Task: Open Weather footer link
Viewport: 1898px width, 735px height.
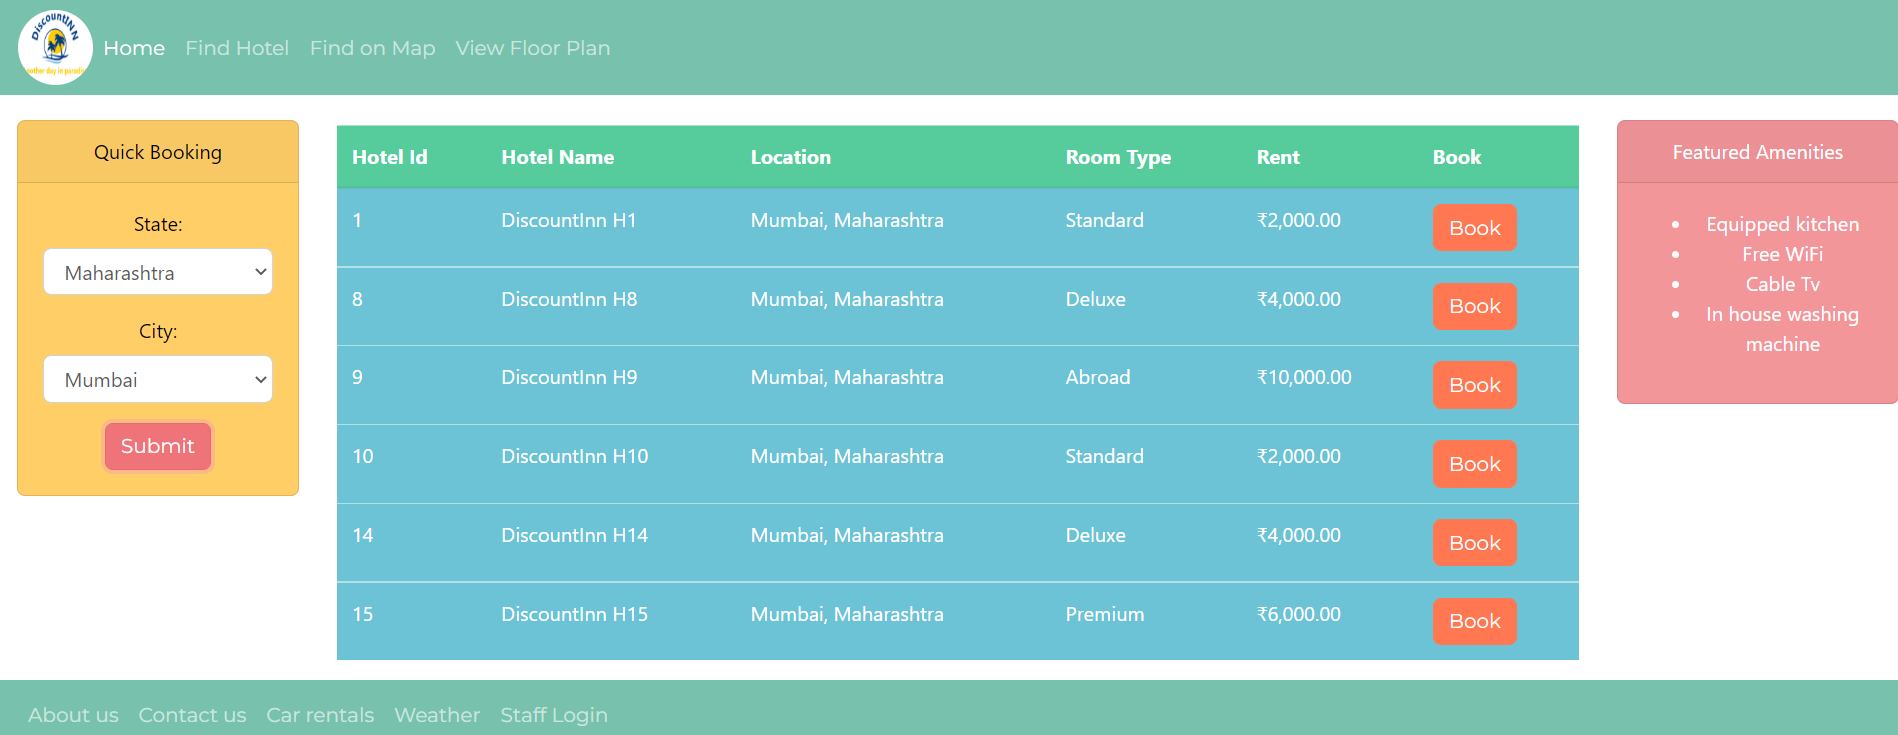Action: click(x=437, y=715)
